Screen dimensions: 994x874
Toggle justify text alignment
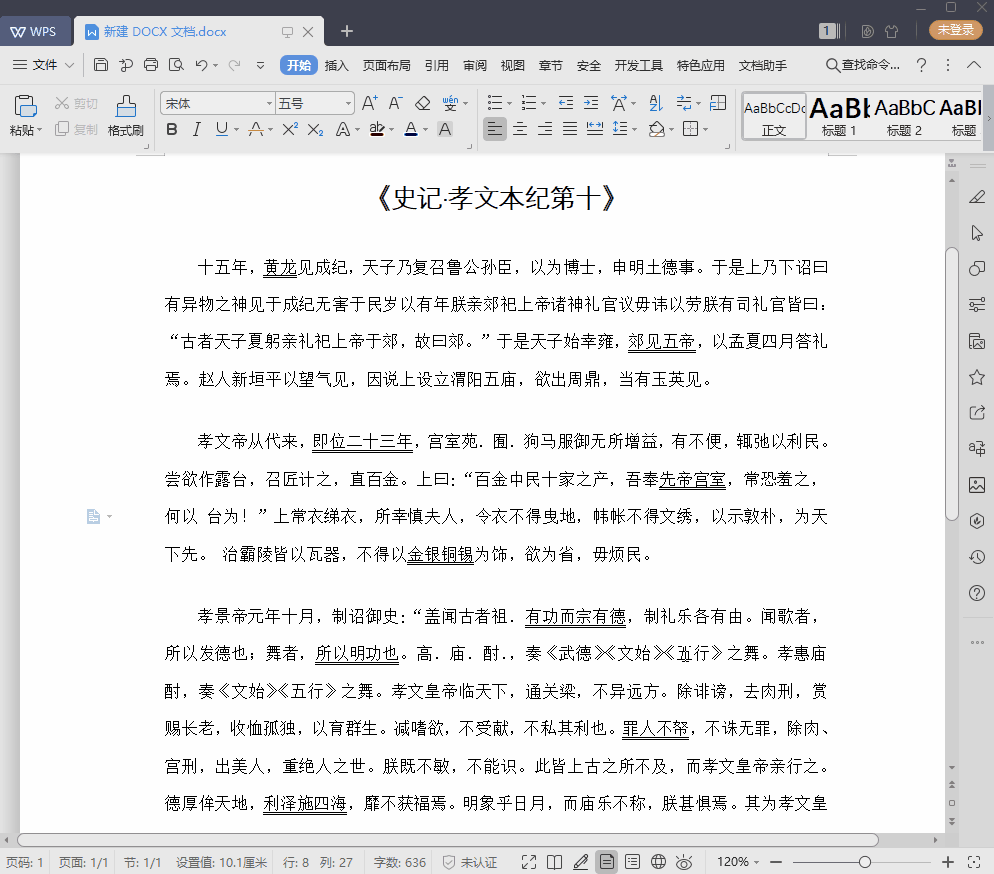(570, 129)
